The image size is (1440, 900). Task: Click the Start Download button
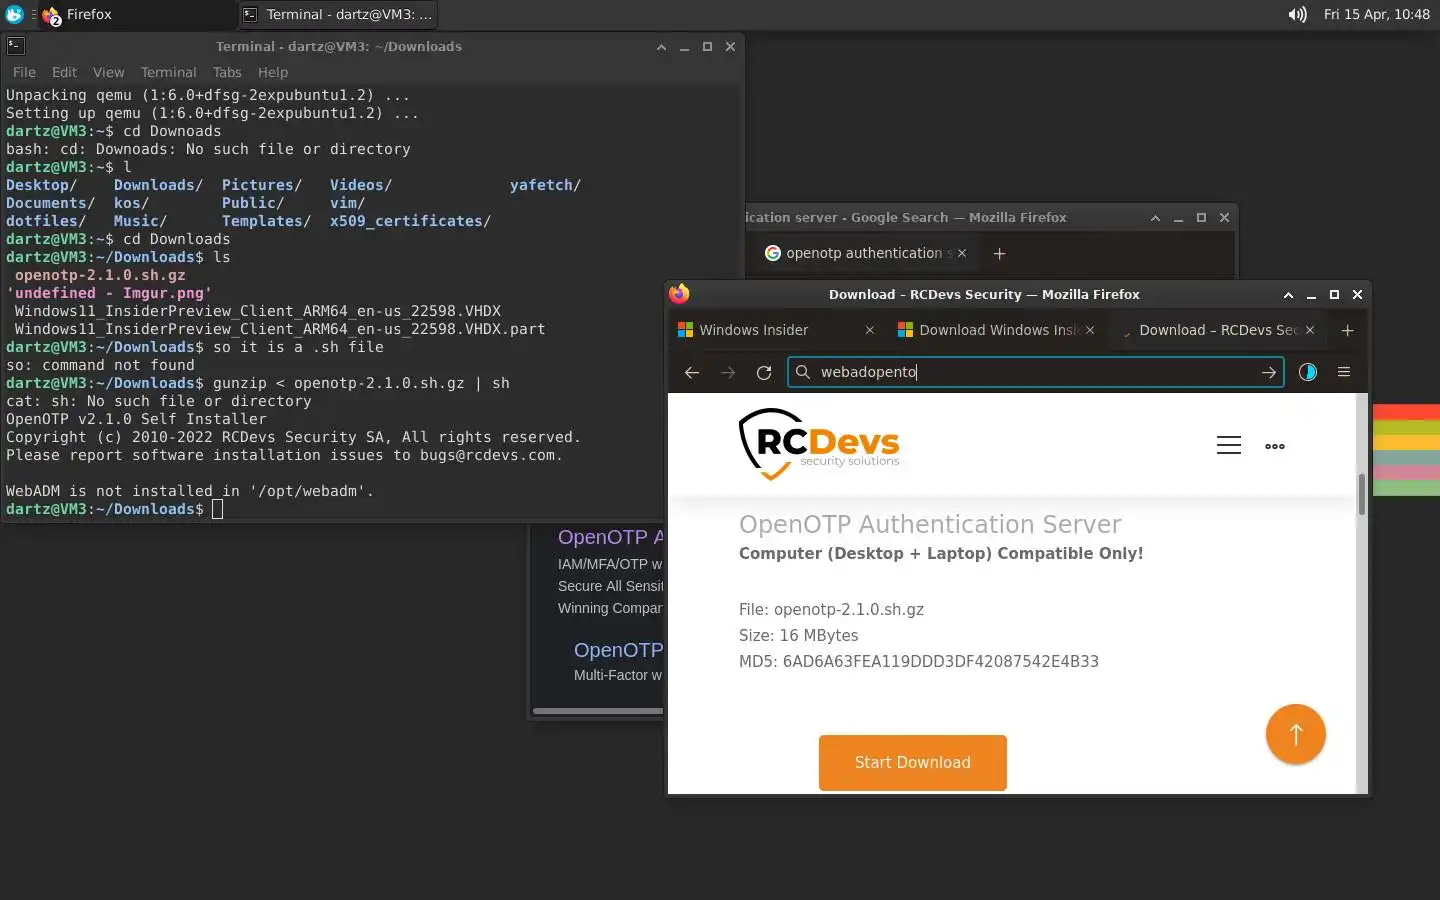(x=913, y=762)
